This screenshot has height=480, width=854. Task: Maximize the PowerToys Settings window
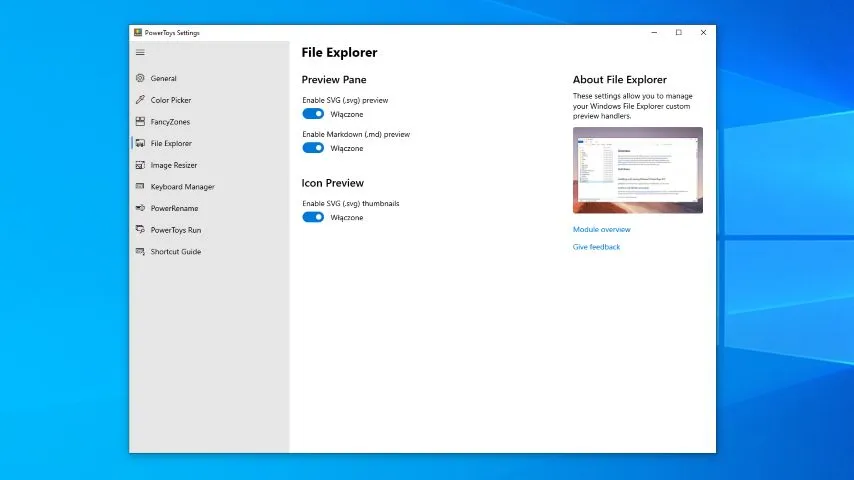[x=678, y=32]
